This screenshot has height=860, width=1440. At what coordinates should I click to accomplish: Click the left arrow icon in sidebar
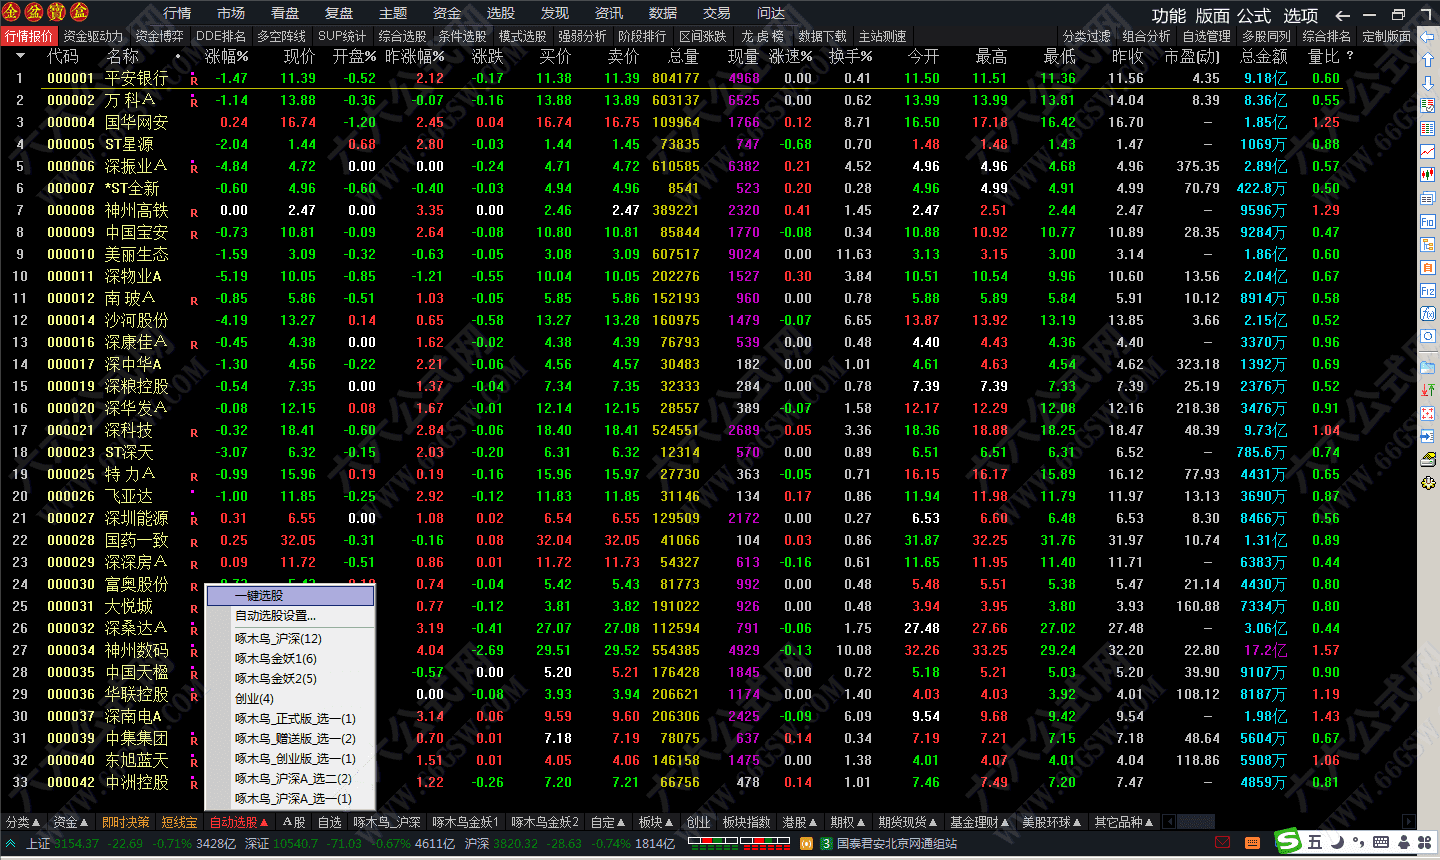point(1428,37)
